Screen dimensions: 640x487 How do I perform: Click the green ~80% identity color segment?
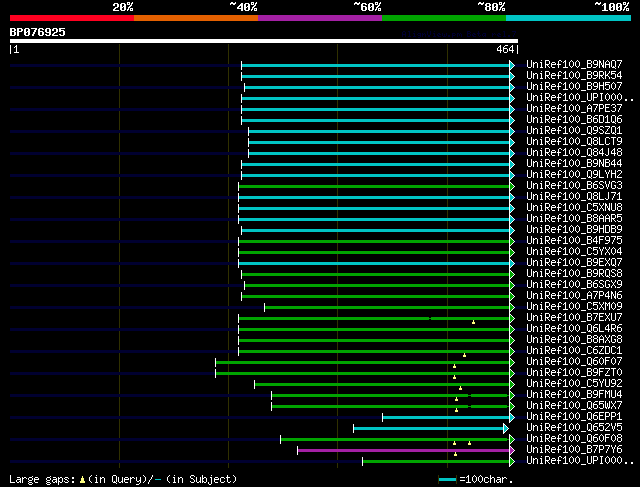(444, 18)
